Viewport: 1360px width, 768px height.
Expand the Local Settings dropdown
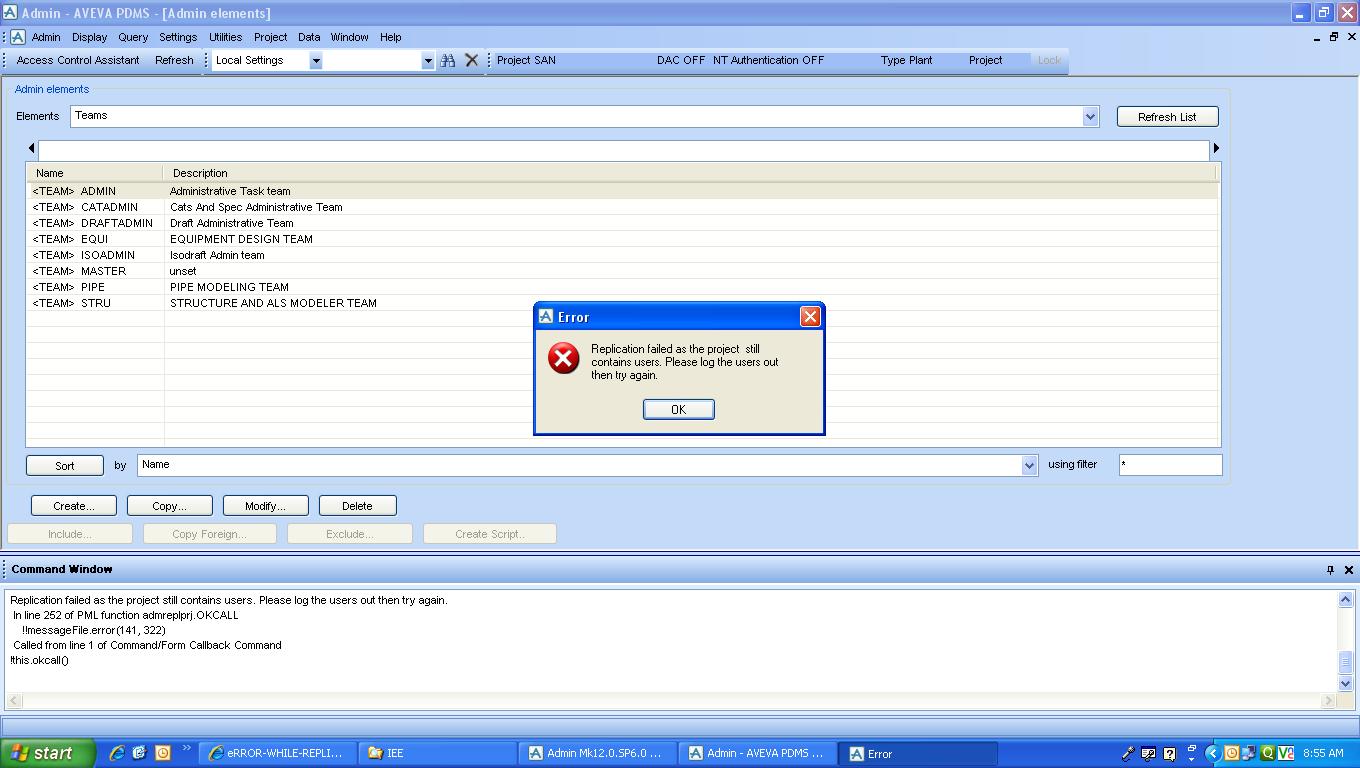[315, 61]
